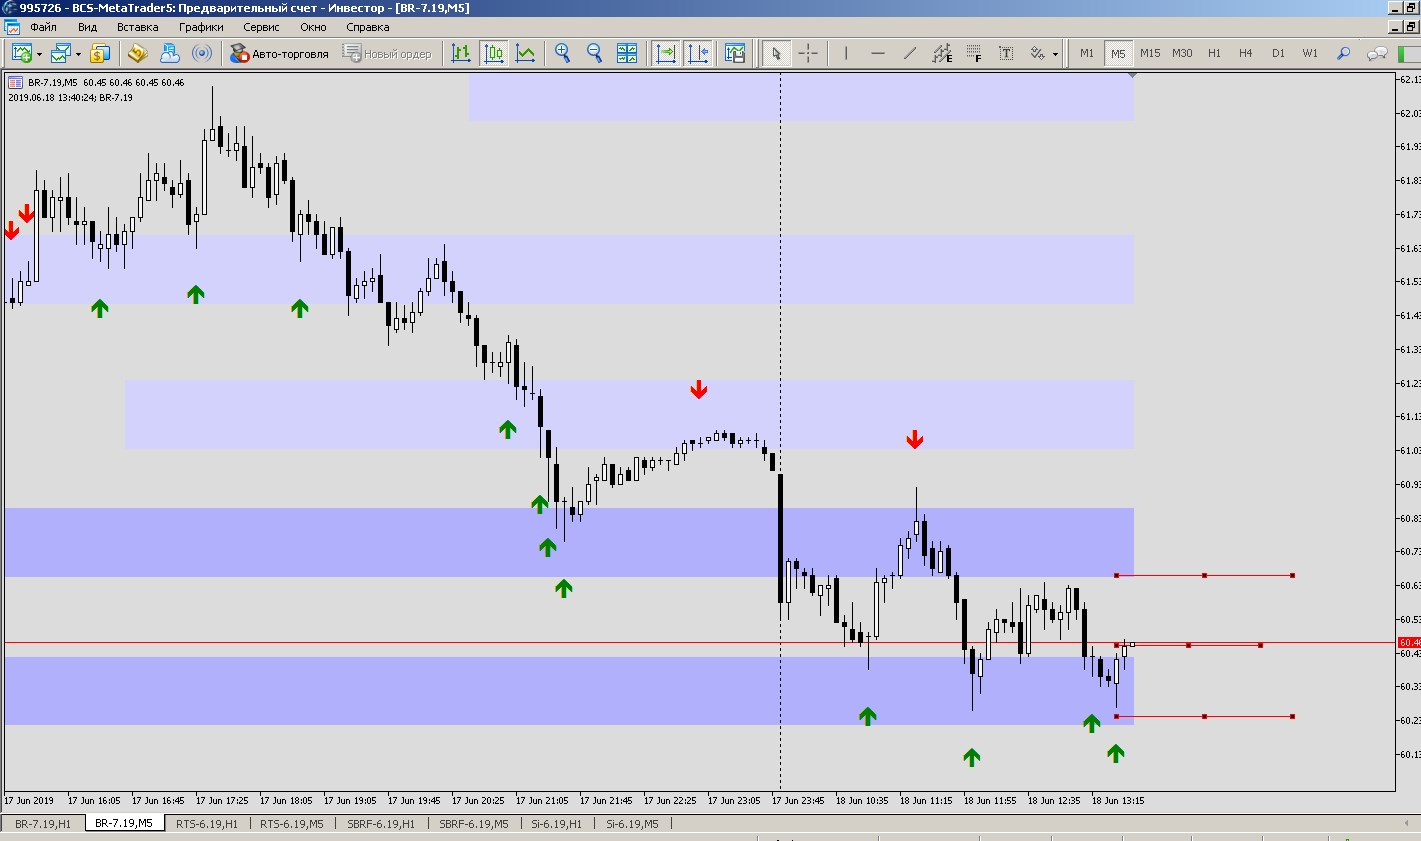Toggle chart auto-scroll to latest bar
1421x841 pixels.
[x=665, y=53]
